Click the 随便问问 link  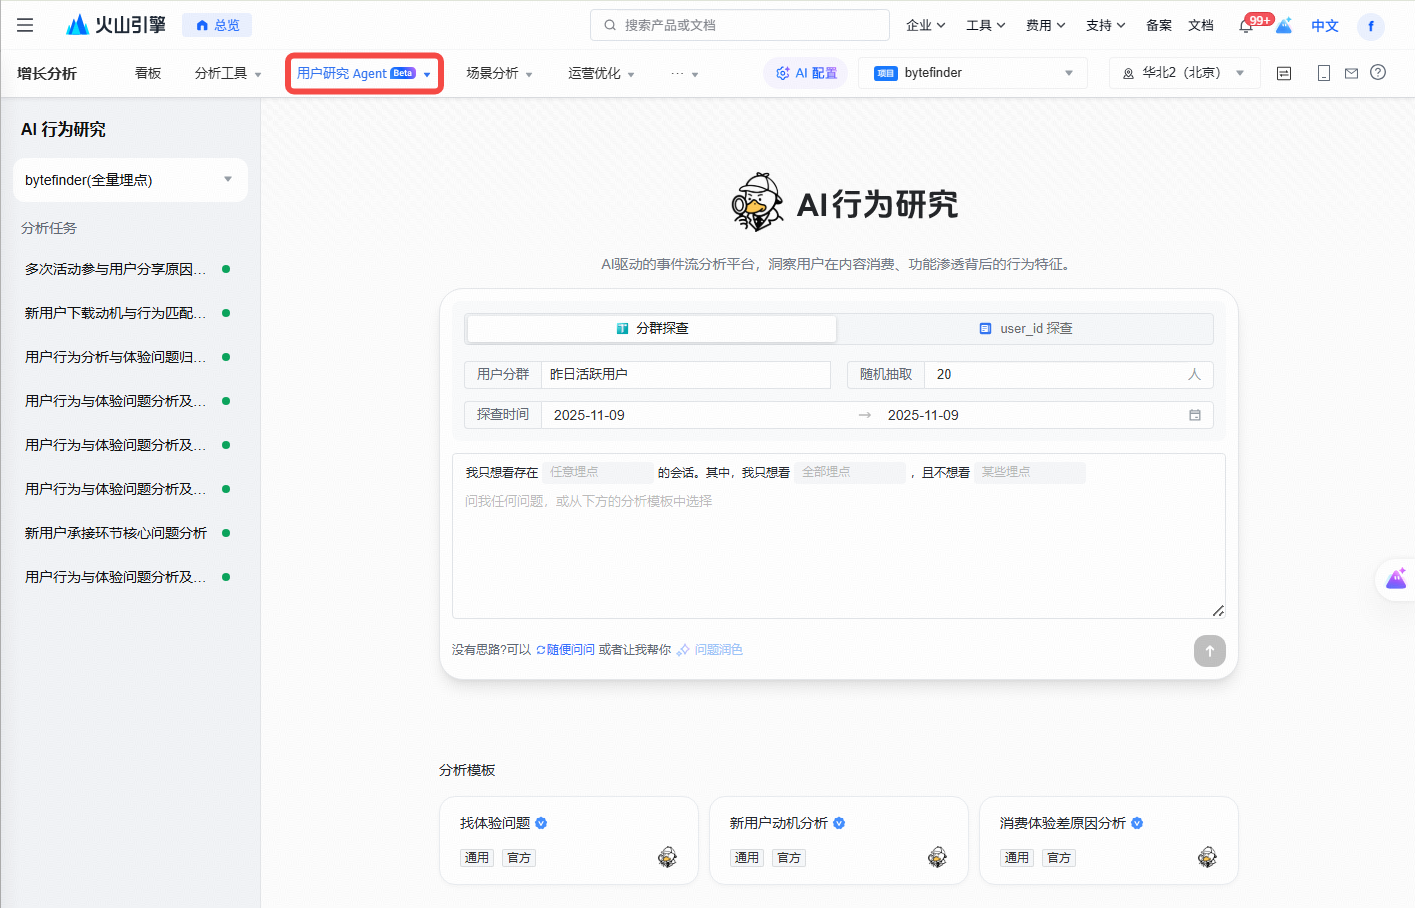click(x=565, y=650)
